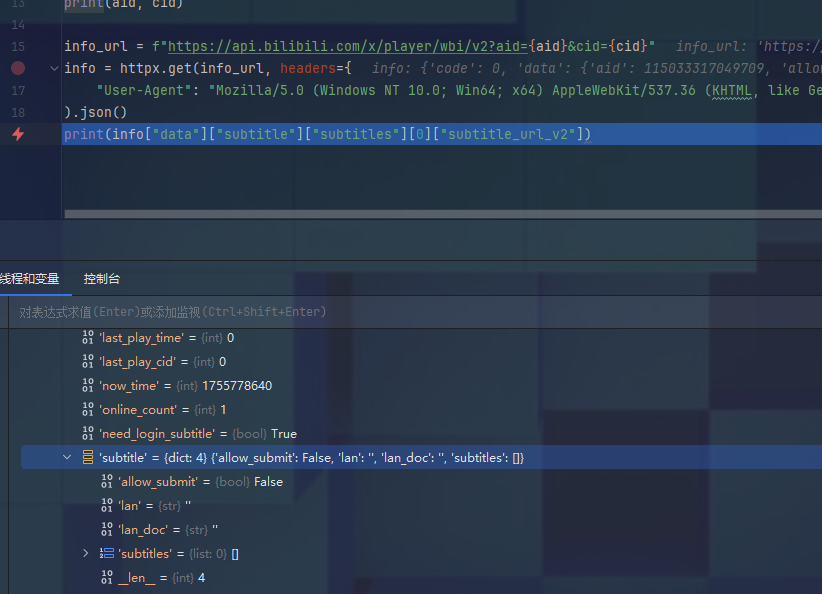Click the type icon beside 'last_play_time'

(x=87, y=338)
